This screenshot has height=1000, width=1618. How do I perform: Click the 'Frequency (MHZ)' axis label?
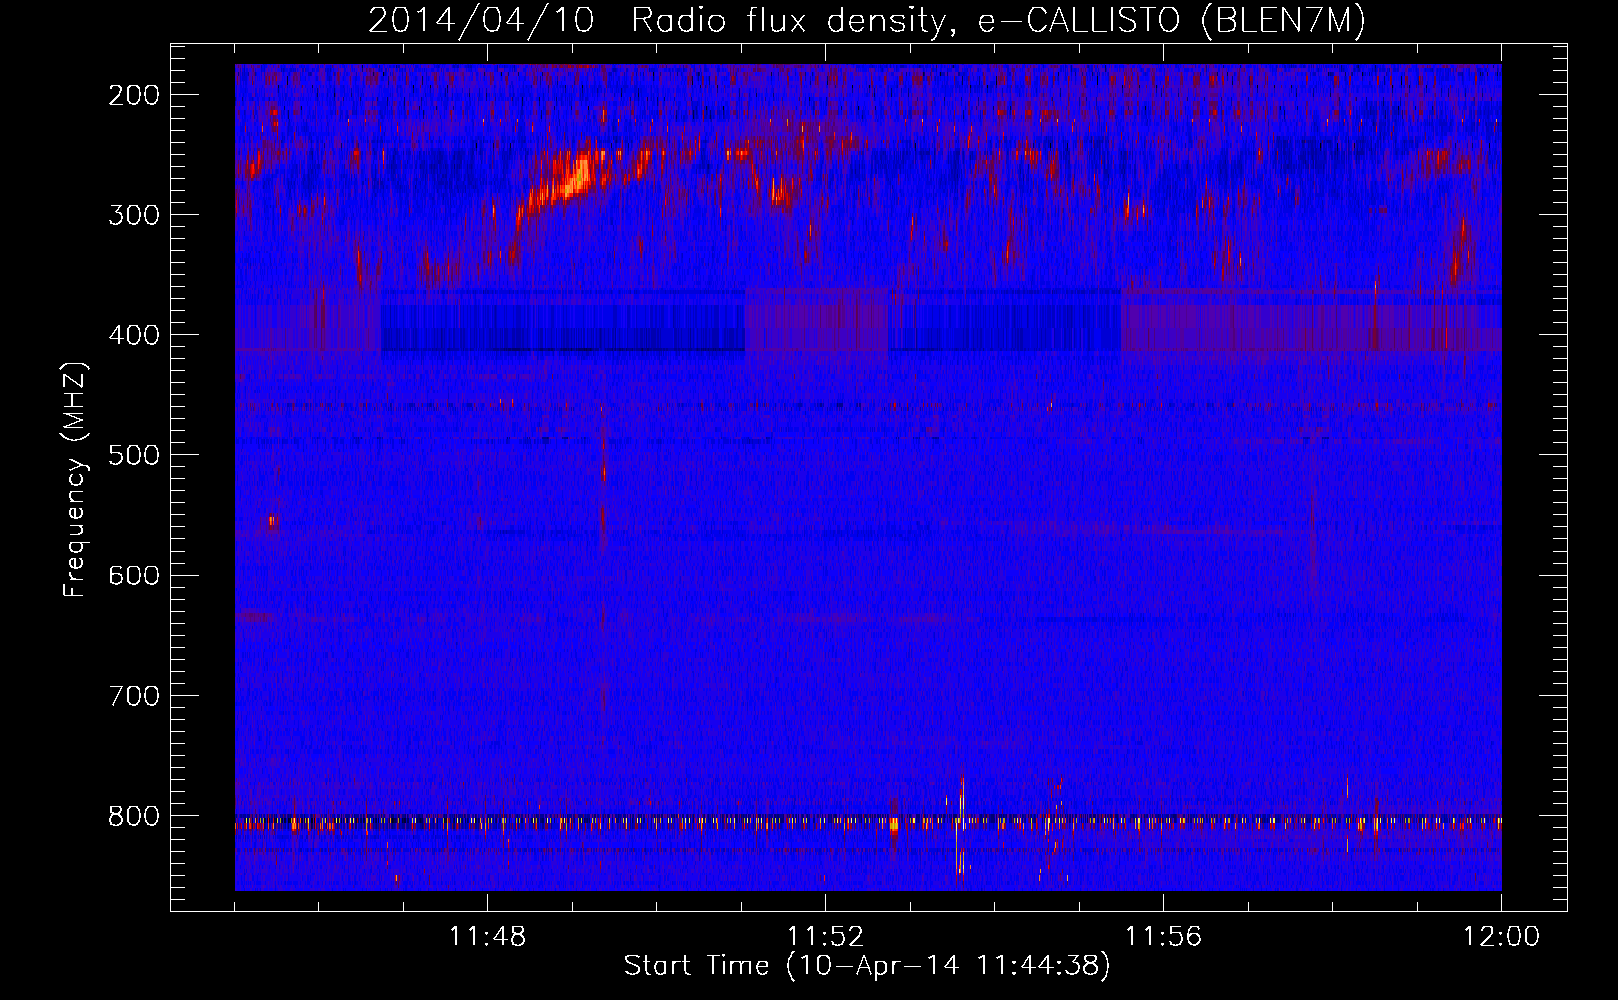(x=75, y=480)
